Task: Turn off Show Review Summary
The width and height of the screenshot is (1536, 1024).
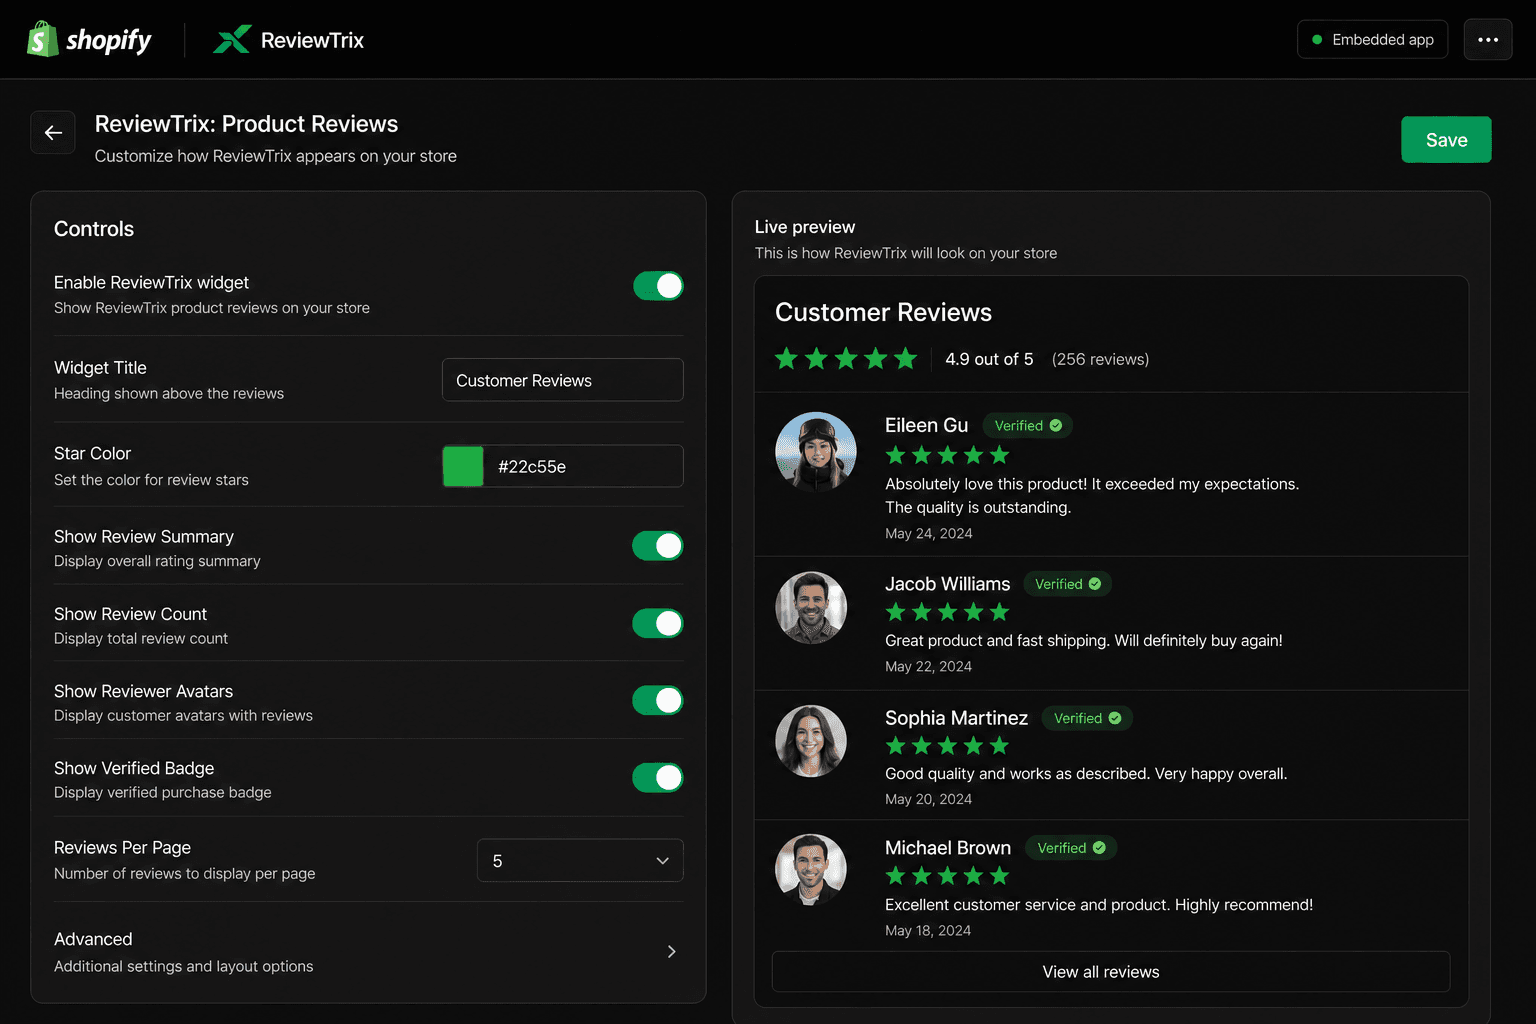Action: (658, 546)
